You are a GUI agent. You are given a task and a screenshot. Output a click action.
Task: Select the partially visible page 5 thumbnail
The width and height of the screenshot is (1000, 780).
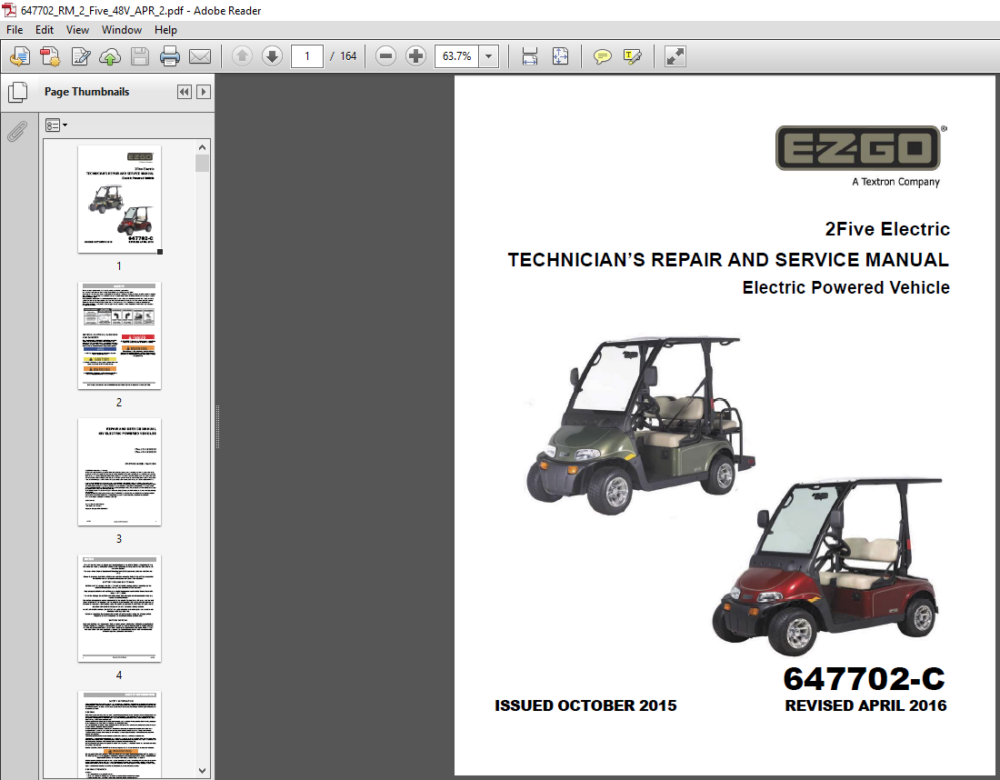click(x=119, y=735)
